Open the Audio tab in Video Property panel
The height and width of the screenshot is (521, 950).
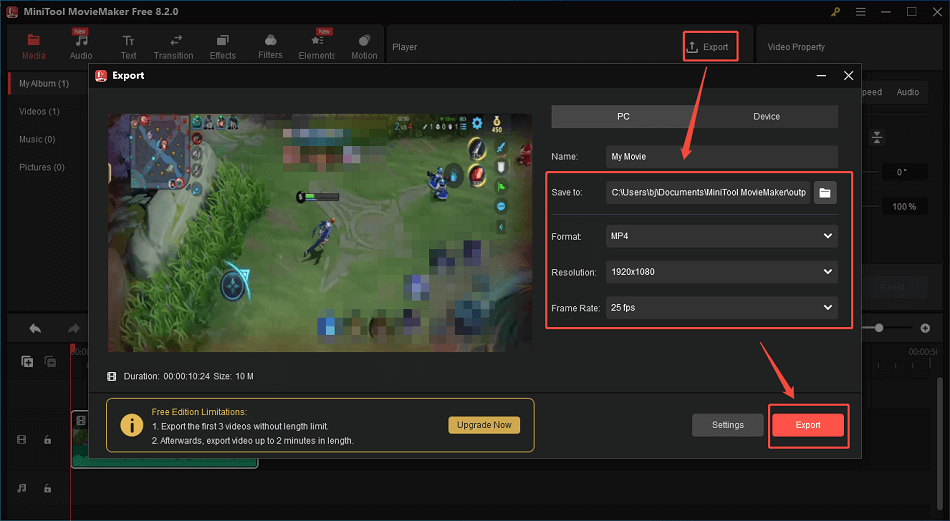(908, 92)
